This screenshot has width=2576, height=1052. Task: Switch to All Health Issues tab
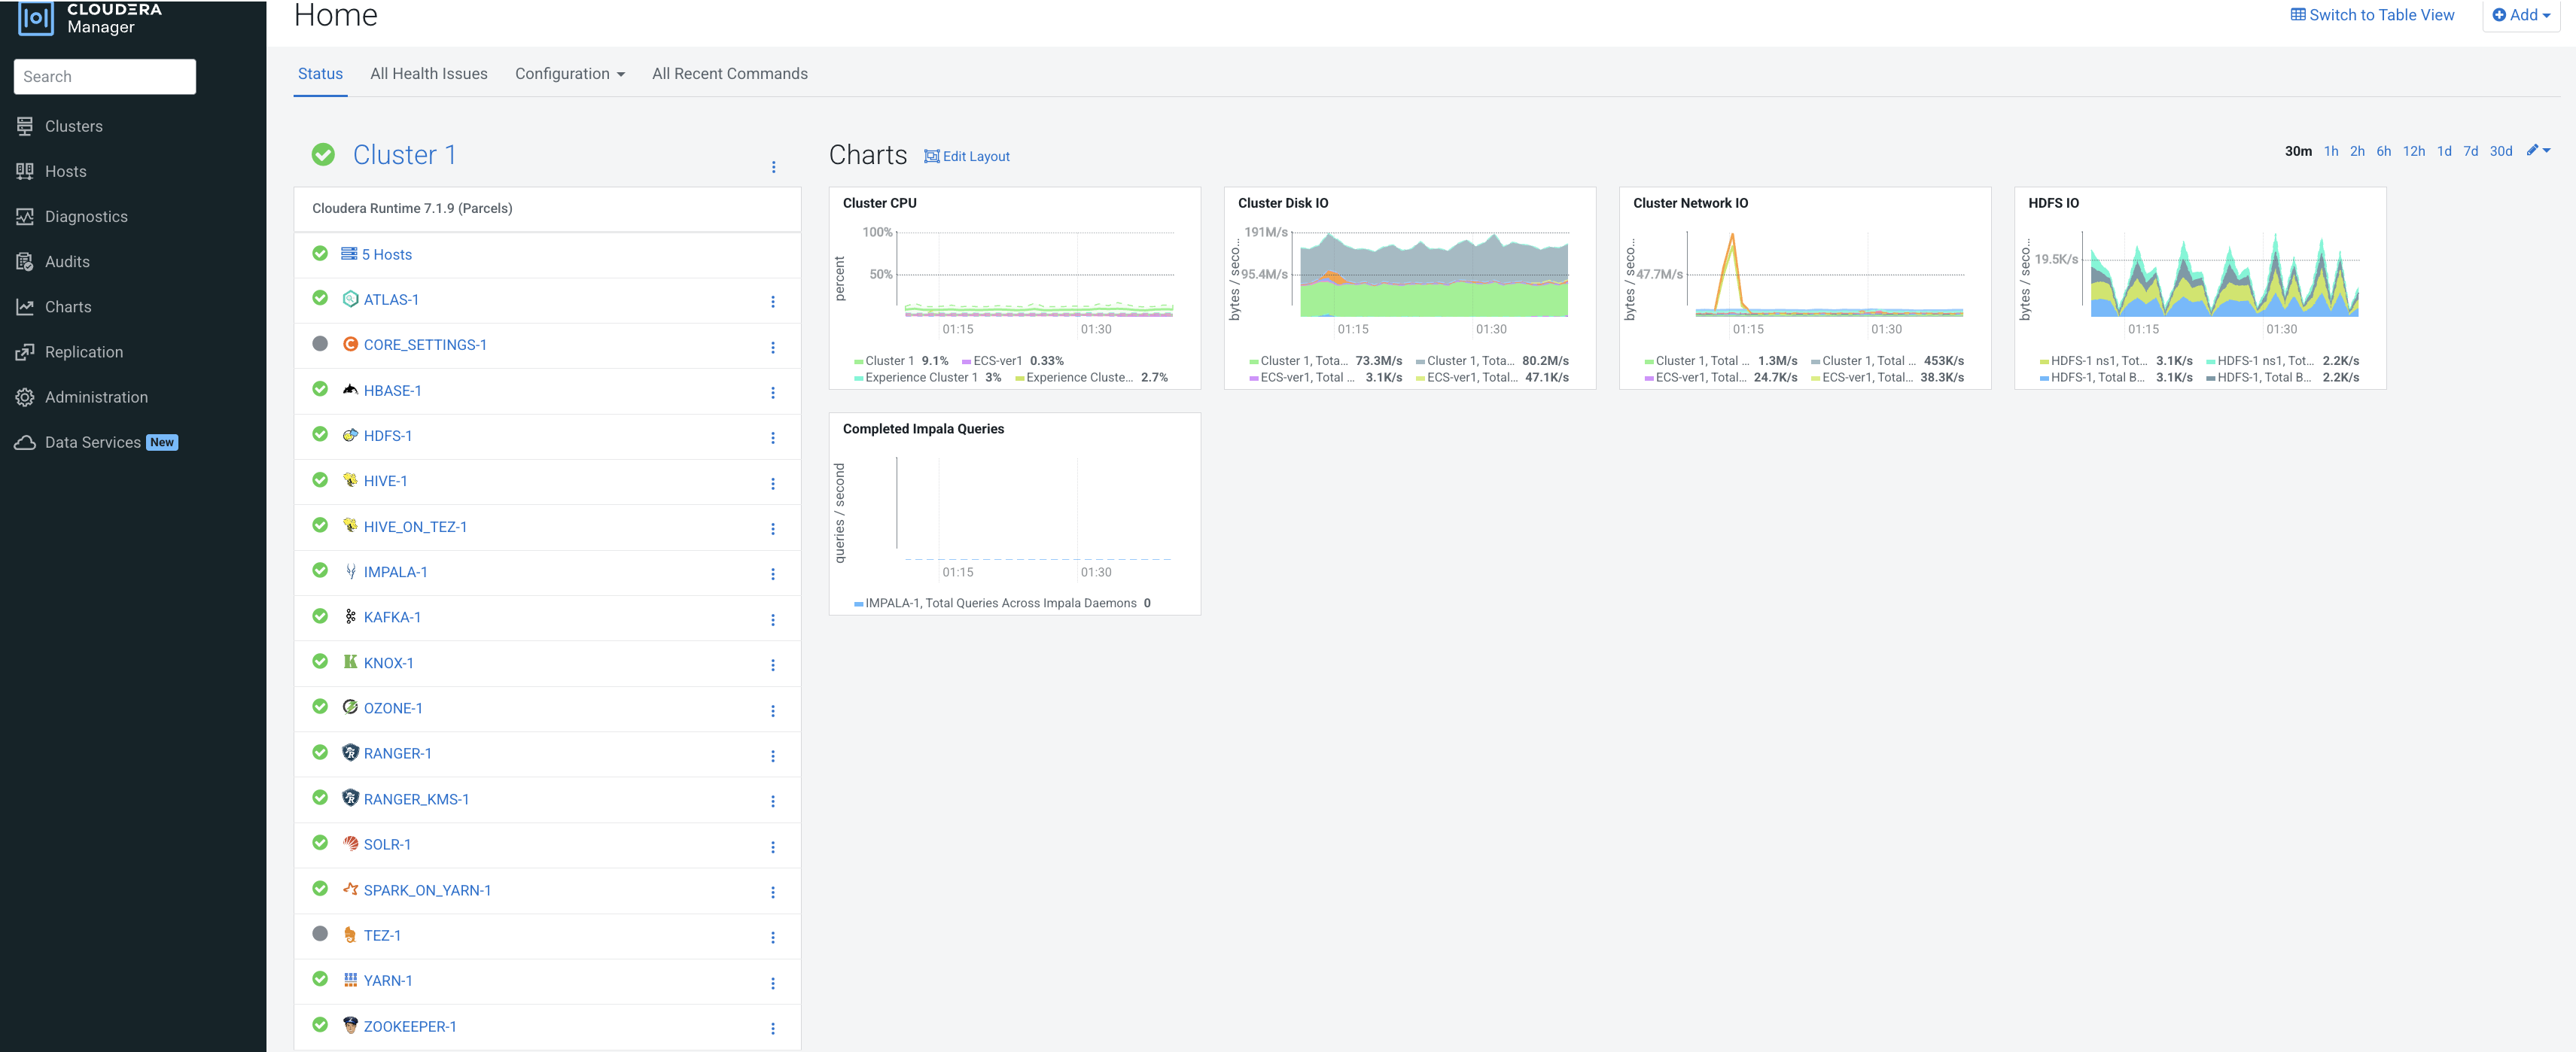coord(428,74)
